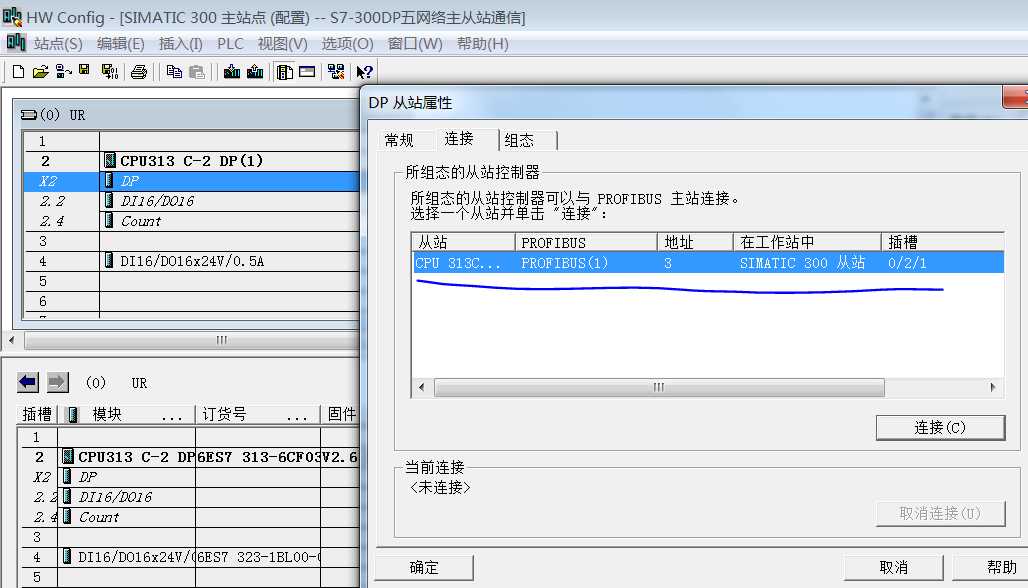Click the 在工作站中 column header
Image resolution: width=1028 pixels, height=588 pixels.
click(x=807, y=242)
